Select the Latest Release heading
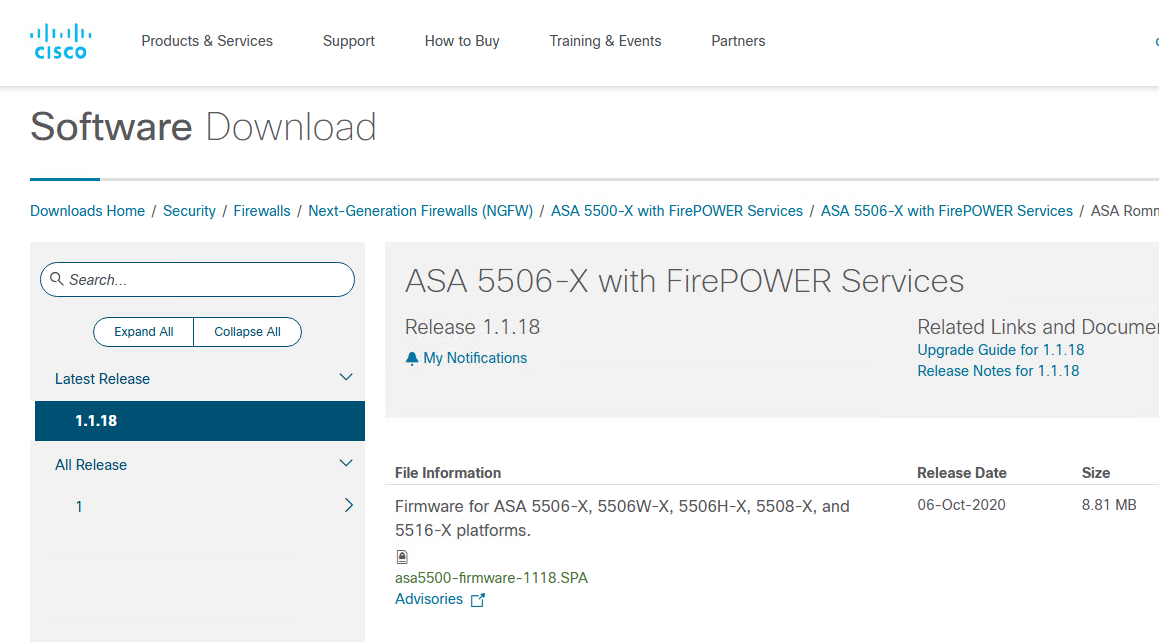Image resolution: width=1159 pixels, height=642 pixels. pyautogui.click(x=102, y=379)
